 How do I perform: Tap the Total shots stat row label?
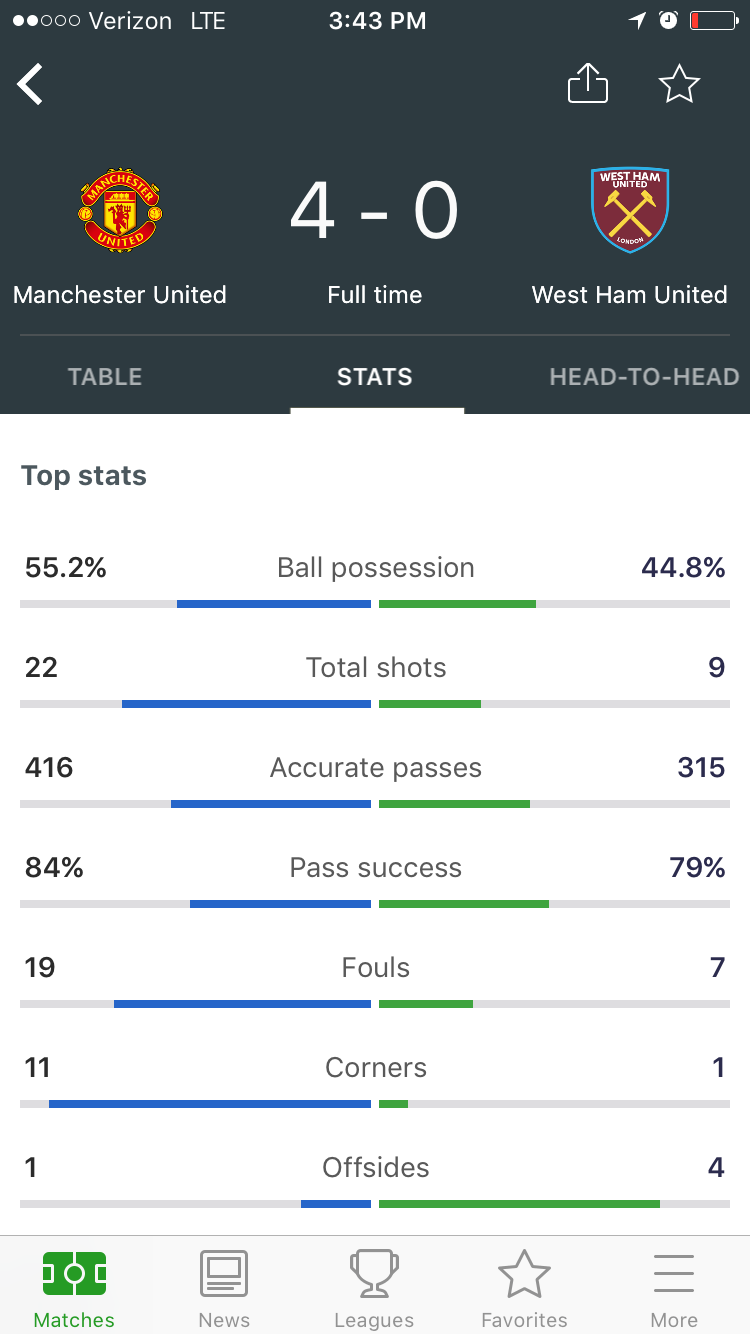[x=376, y=667]
